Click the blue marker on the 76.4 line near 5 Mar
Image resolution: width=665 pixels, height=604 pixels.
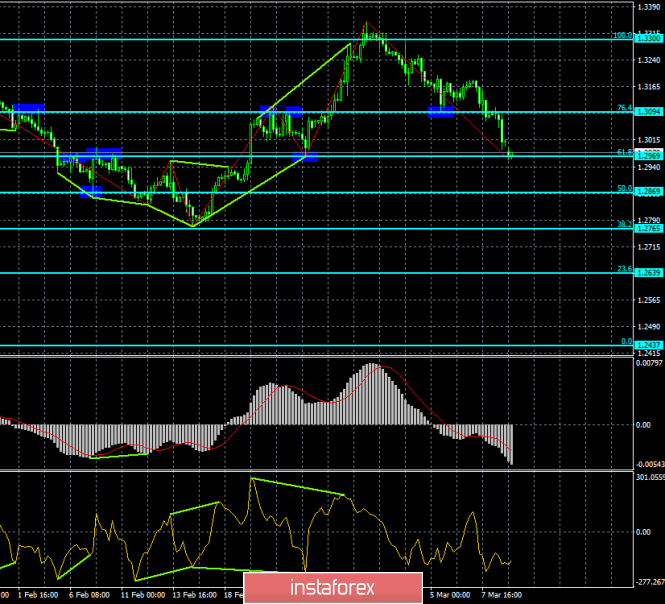point(440,111)
